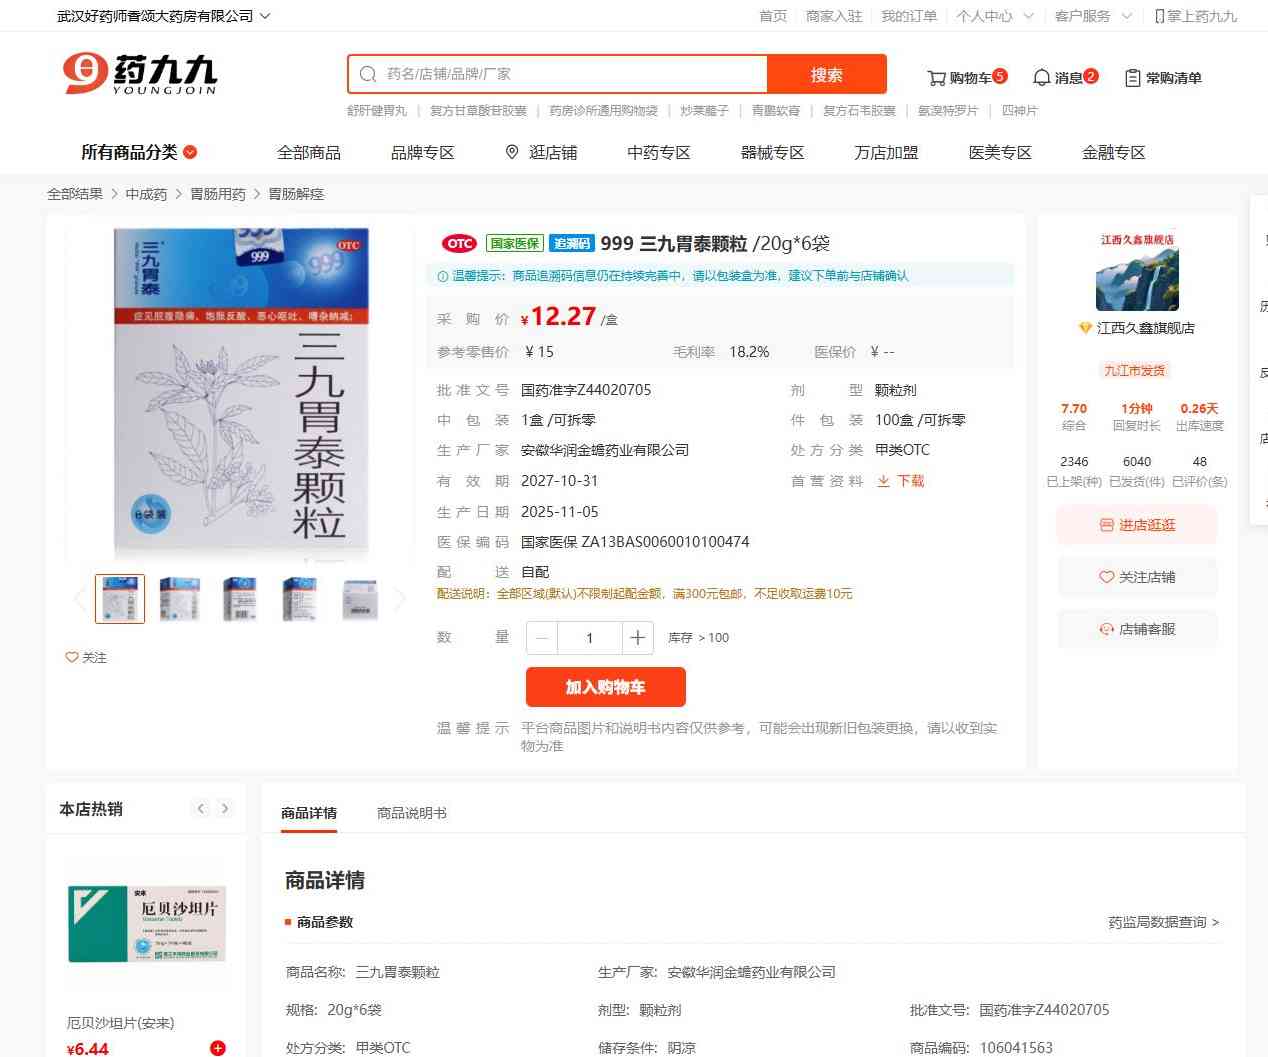
Task: Open the frequent purchase list icon
Action: tap(1133, 78)
